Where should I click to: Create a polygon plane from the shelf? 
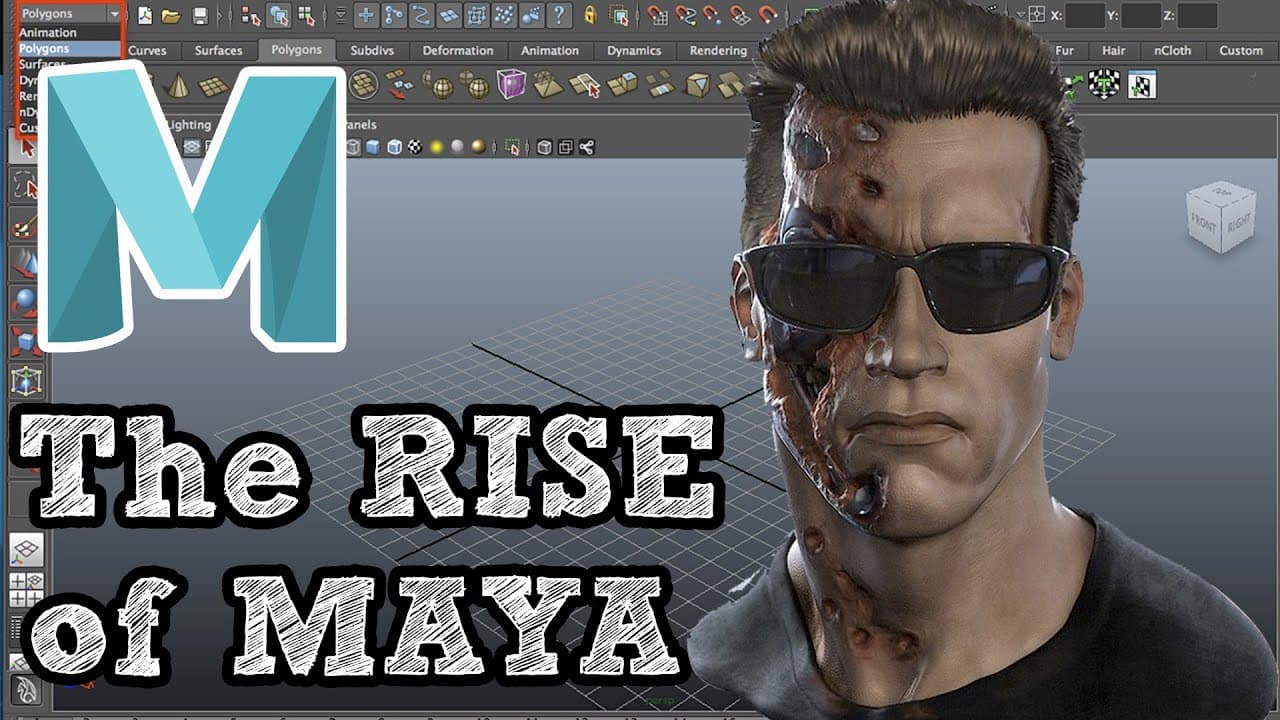coord(213,85)
